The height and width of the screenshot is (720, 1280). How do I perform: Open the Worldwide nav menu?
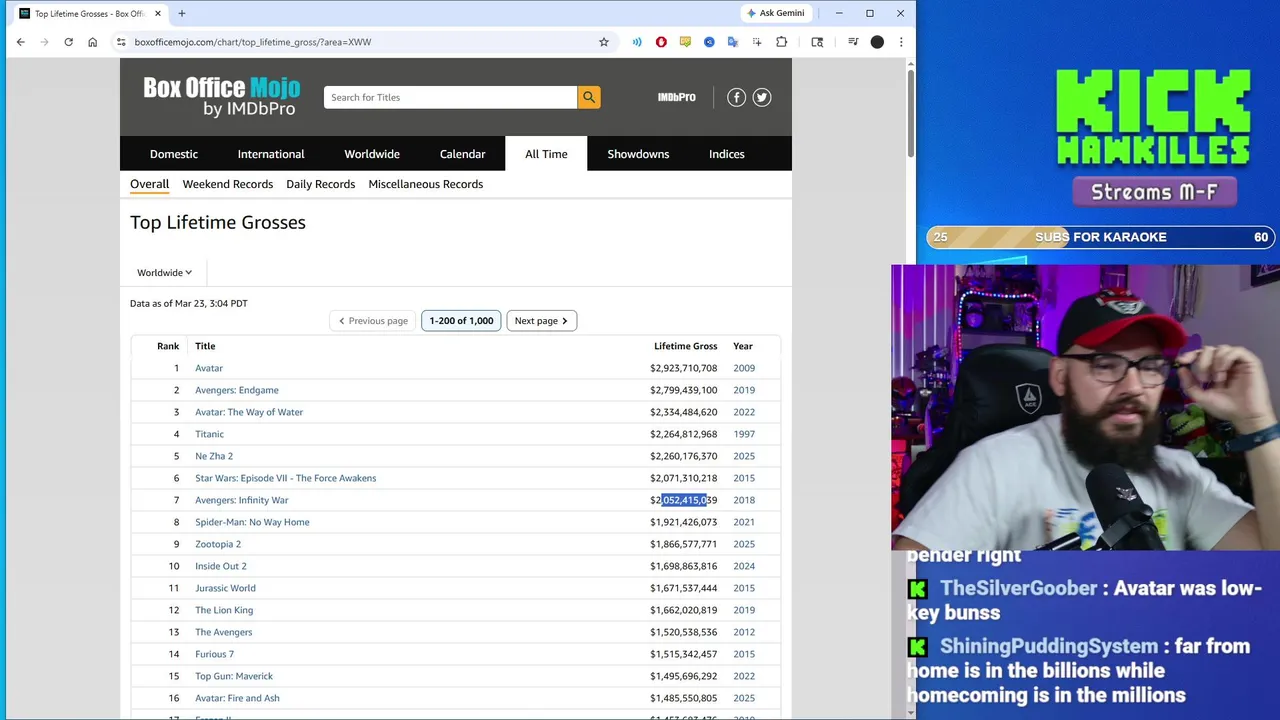(372, 154)
